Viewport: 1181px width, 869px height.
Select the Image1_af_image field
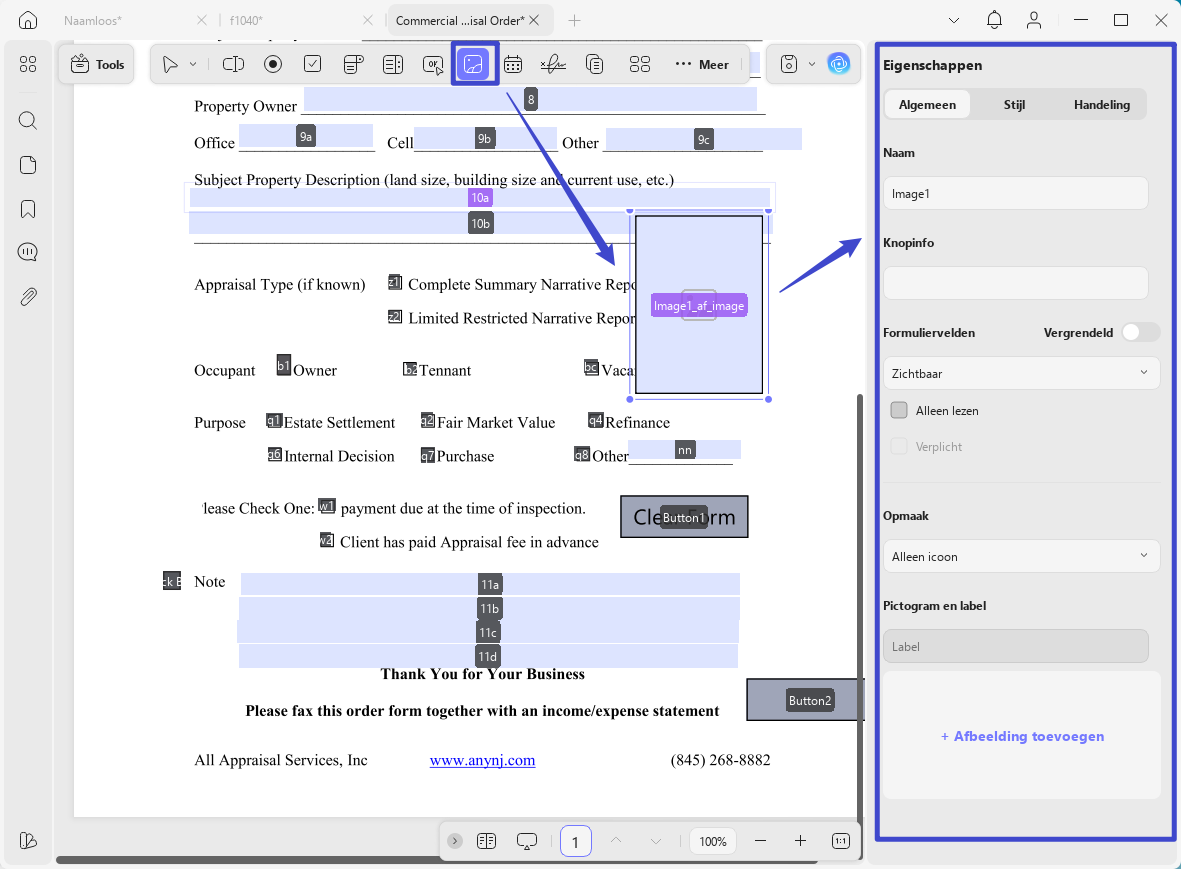click(699, 305)
